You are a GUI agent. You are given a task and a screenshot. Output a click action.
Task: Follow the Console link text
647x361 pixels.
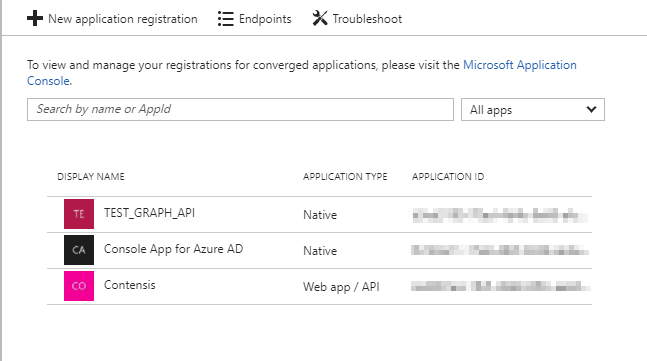[x=48, y=81]
